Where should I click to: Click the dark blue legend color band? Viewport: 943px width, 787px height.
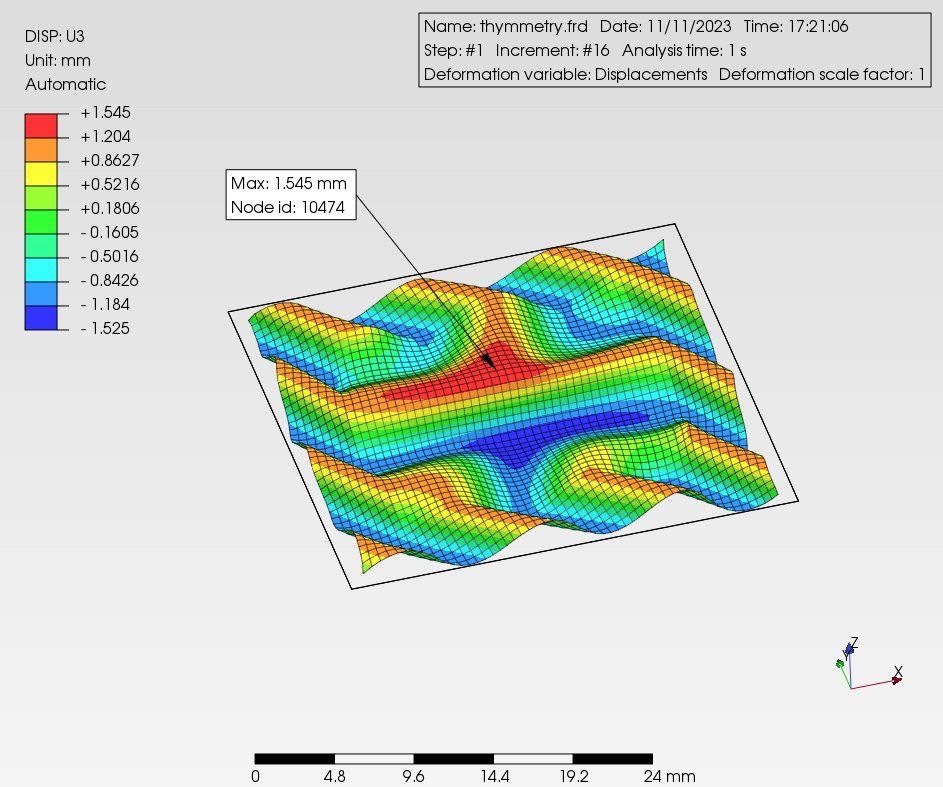[41, 317]
